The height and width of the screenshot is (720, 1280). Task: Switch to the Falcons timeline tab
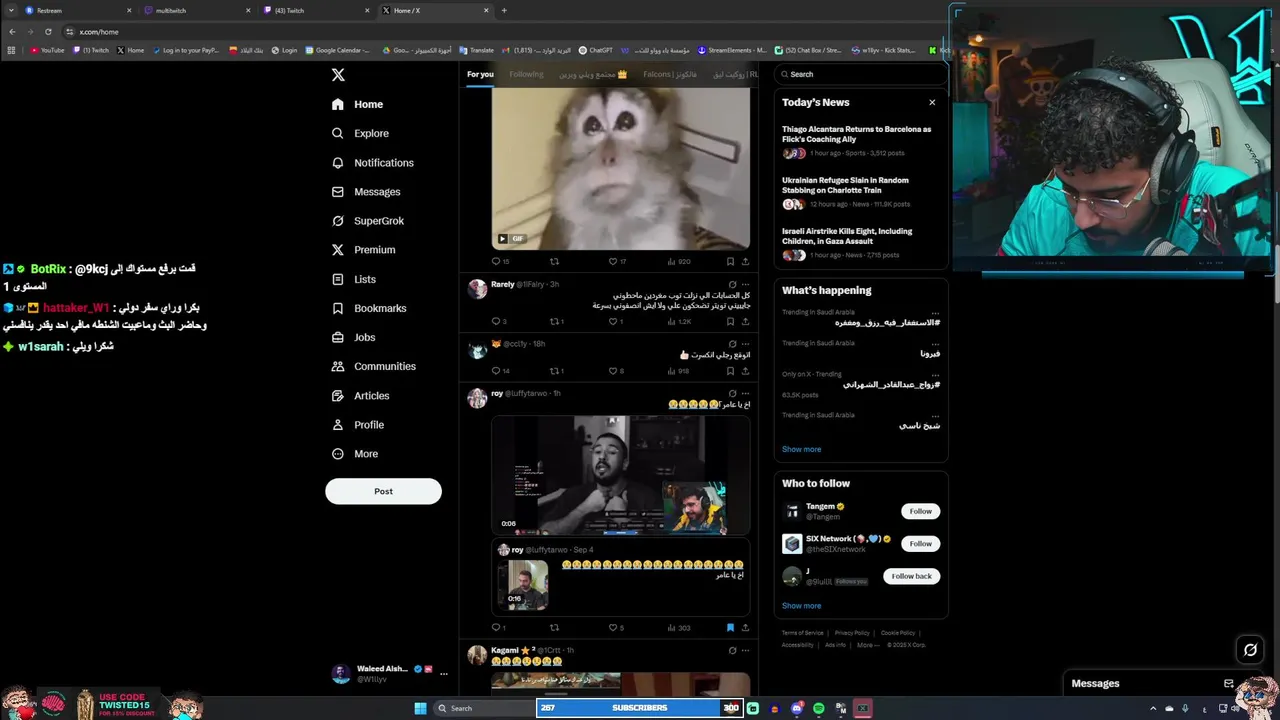coord(669,74)
